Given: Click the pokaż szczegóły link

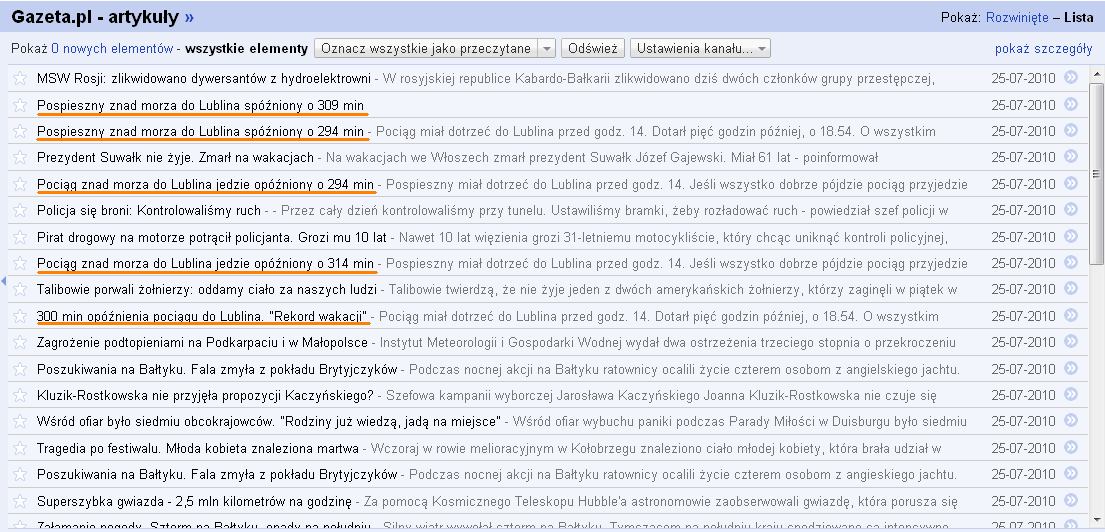Looking at the screenshot, I should tap(1043, 49).
